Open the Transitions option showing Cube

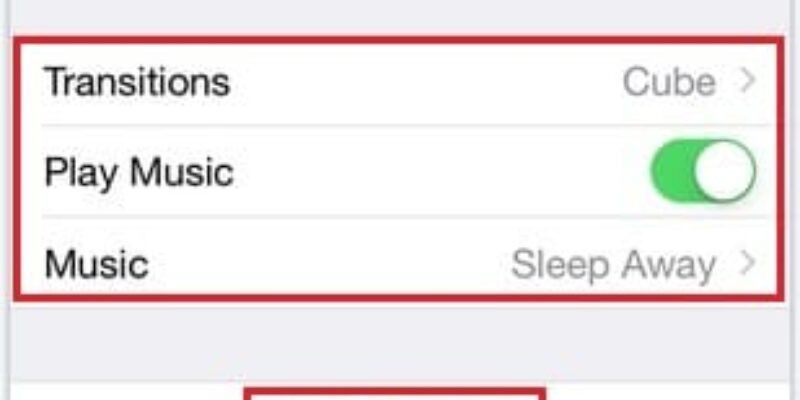[x=400, y=82]
